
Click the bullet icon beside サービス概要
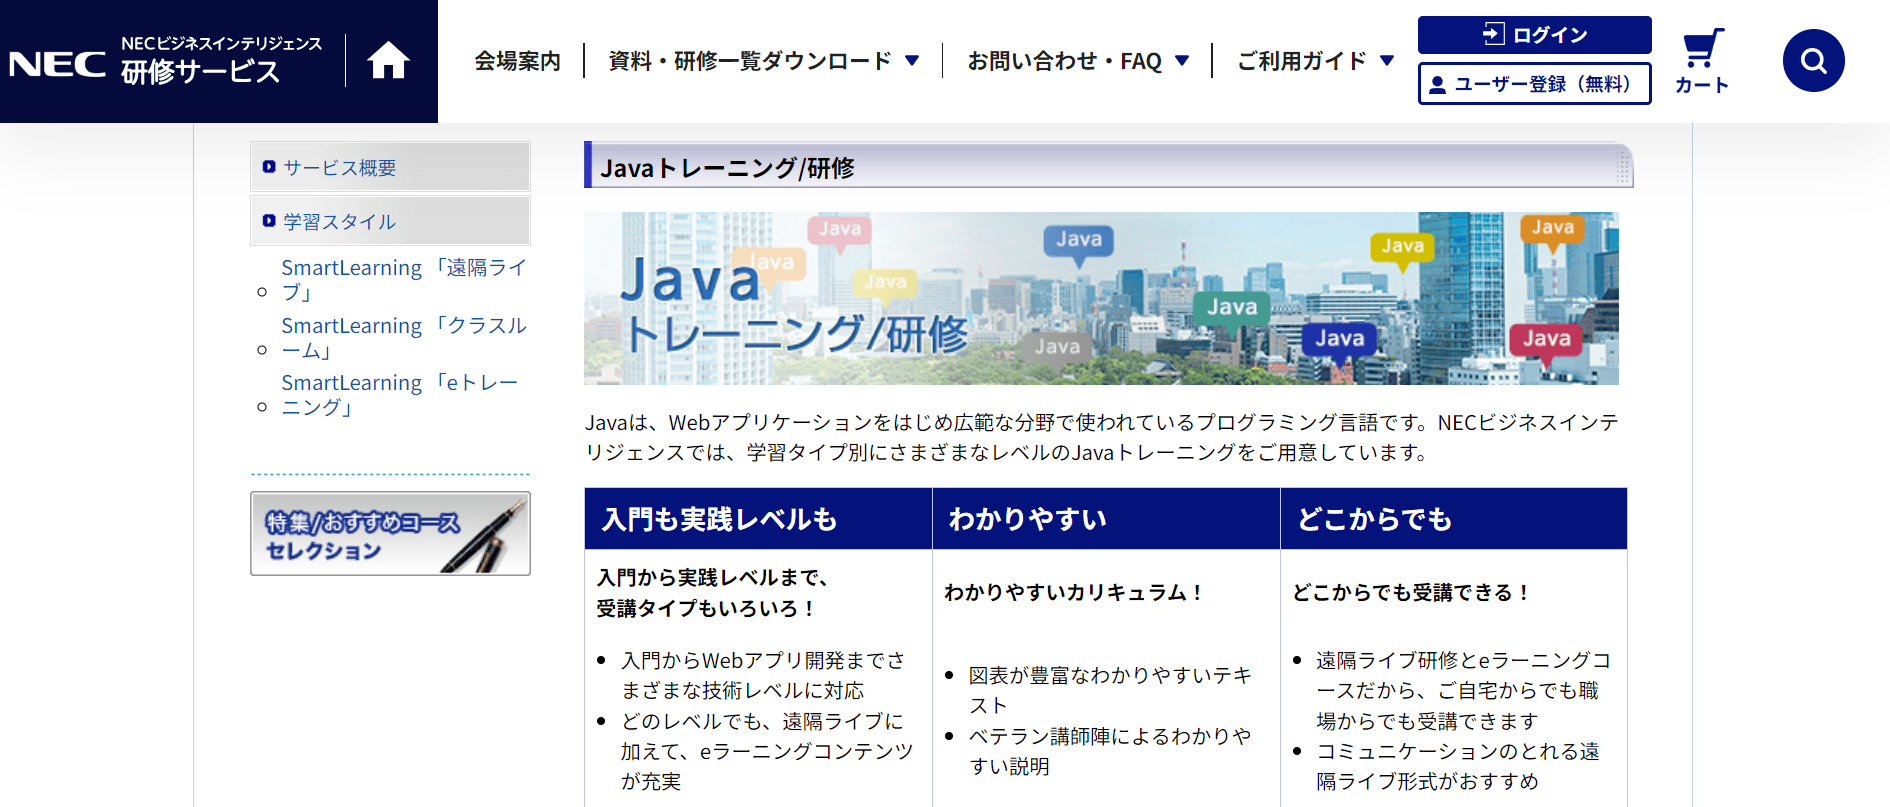tap(269, 167)
